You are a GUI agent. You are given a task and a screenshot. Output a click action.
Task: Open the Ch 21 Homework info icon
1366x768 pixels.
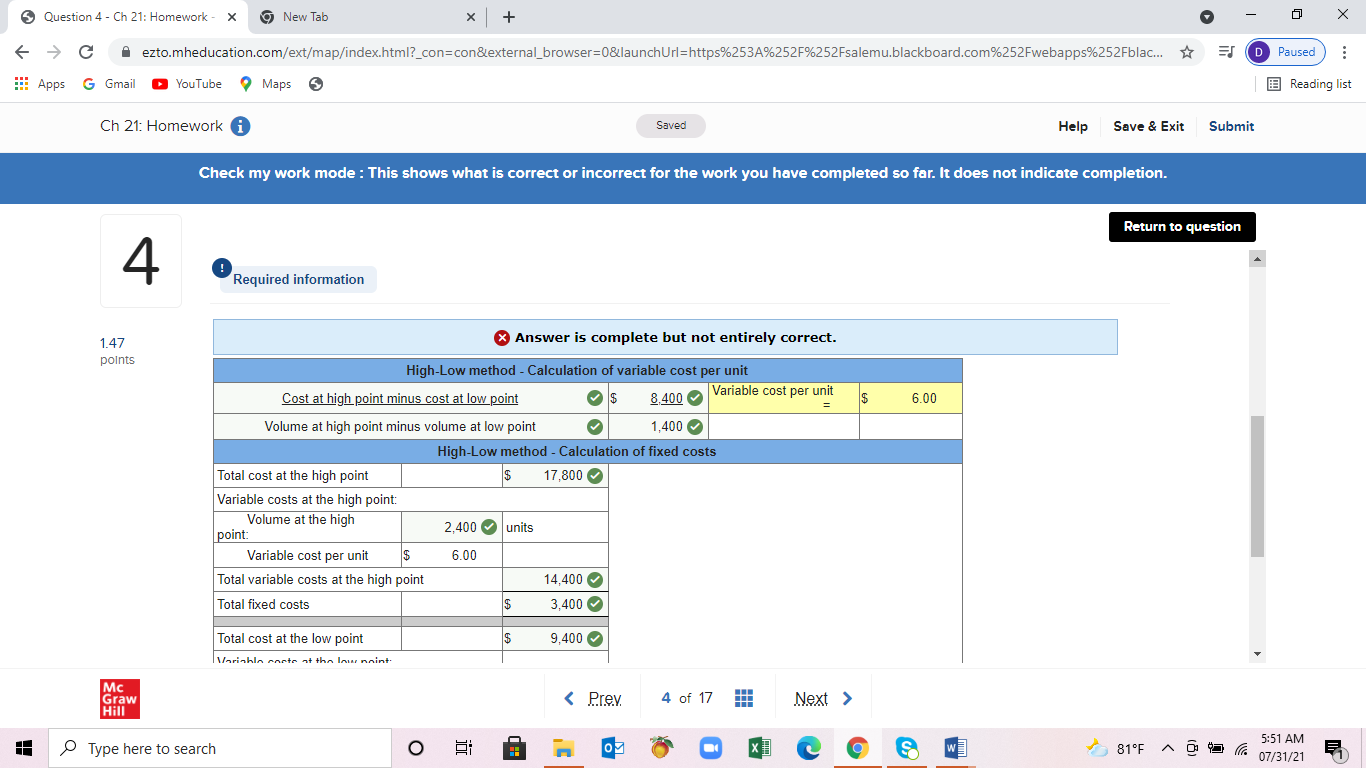pos(239,126)
